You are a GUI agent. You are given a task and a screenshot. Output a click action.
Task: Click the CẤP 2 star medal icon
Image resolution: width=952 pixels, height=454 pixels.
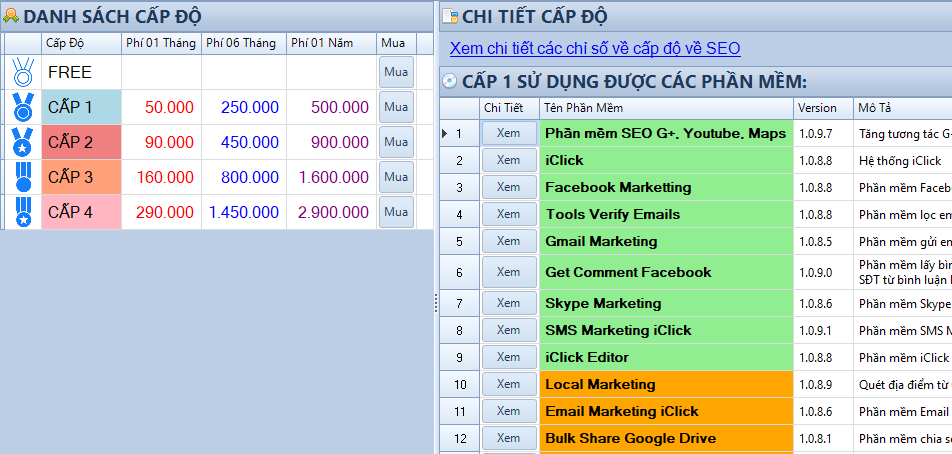pos(23,142)
